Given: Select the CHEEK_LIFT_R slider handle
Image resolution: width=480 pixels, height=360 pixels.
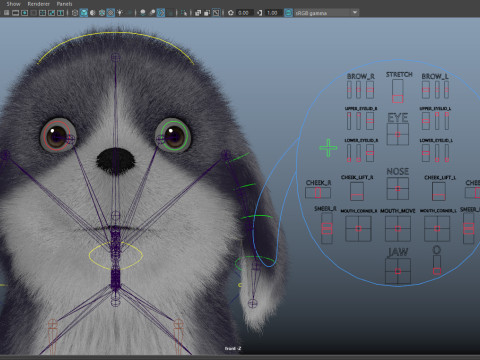Looking at the screenshot, I should [357, 197].
